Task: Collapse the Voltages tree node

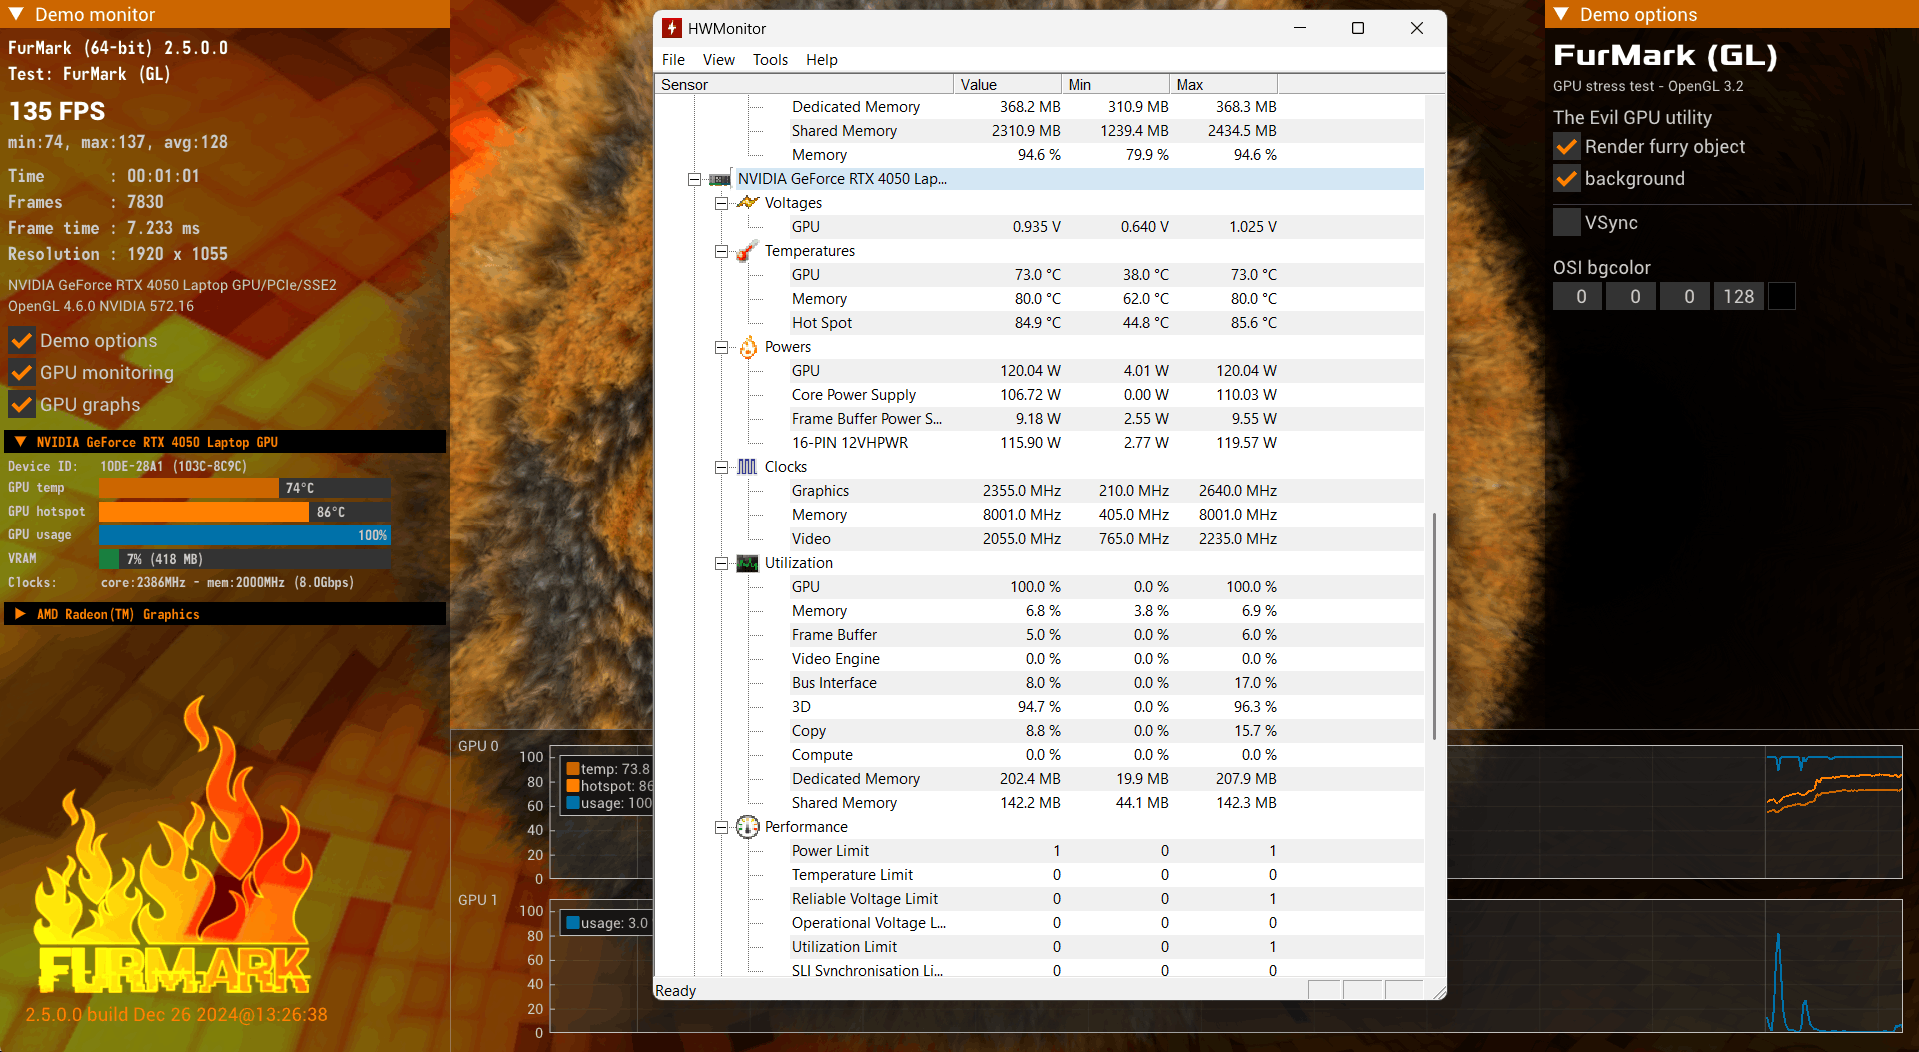Action: [x=721, y=203]
